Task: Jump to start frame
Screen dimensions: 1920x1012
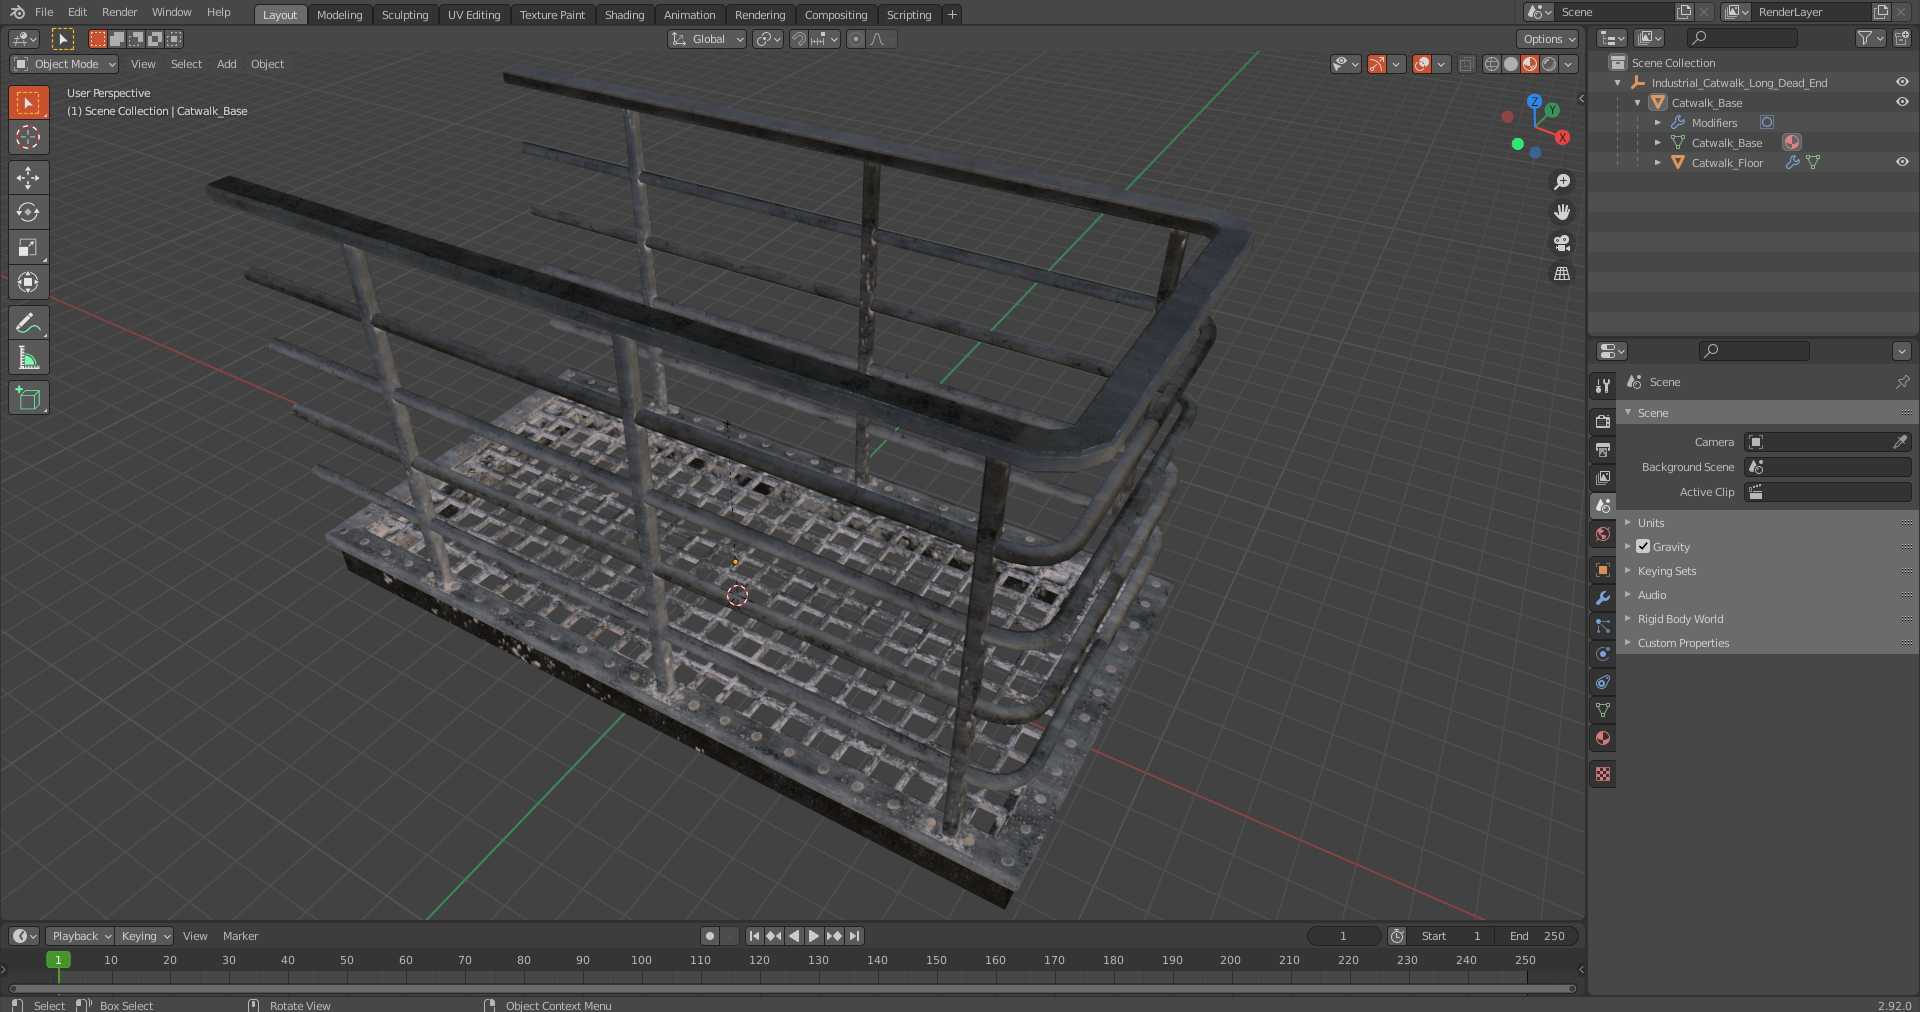Action: coord(754,936)
